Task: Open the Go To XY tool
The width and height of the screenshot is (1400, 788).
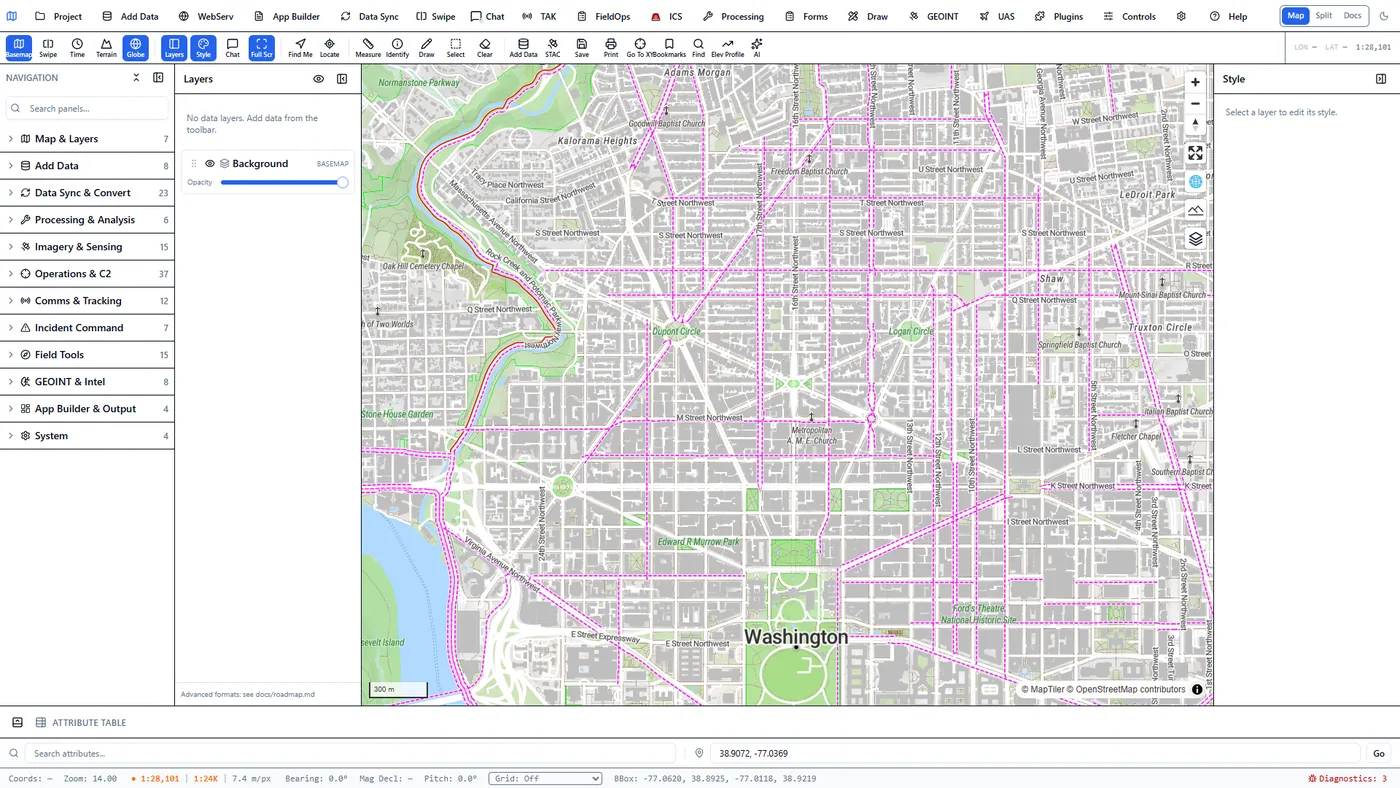Action: point(640,47)
